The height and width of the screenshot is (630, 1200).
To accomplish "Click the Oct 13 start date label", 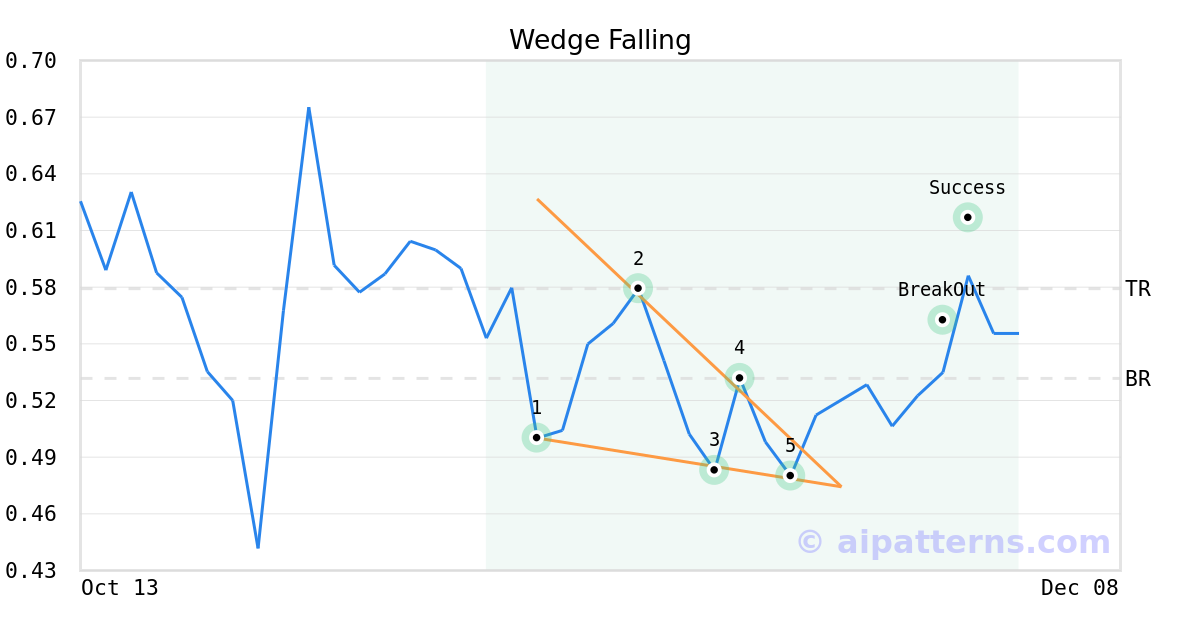I will pos(120,588).
